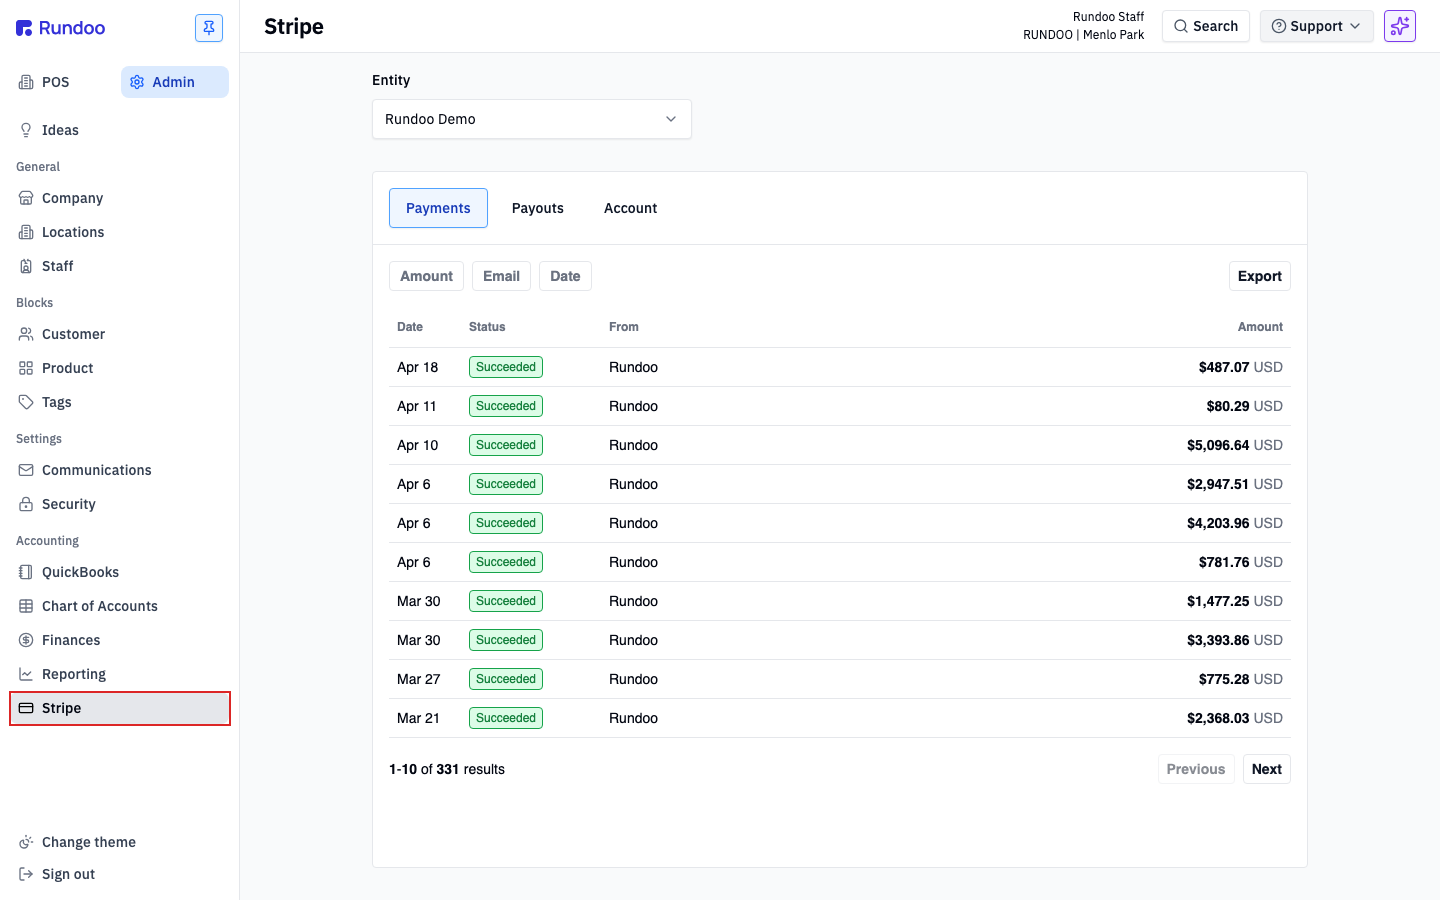Click the Tags label icon

pyautogui.click(x=26, y=402)
